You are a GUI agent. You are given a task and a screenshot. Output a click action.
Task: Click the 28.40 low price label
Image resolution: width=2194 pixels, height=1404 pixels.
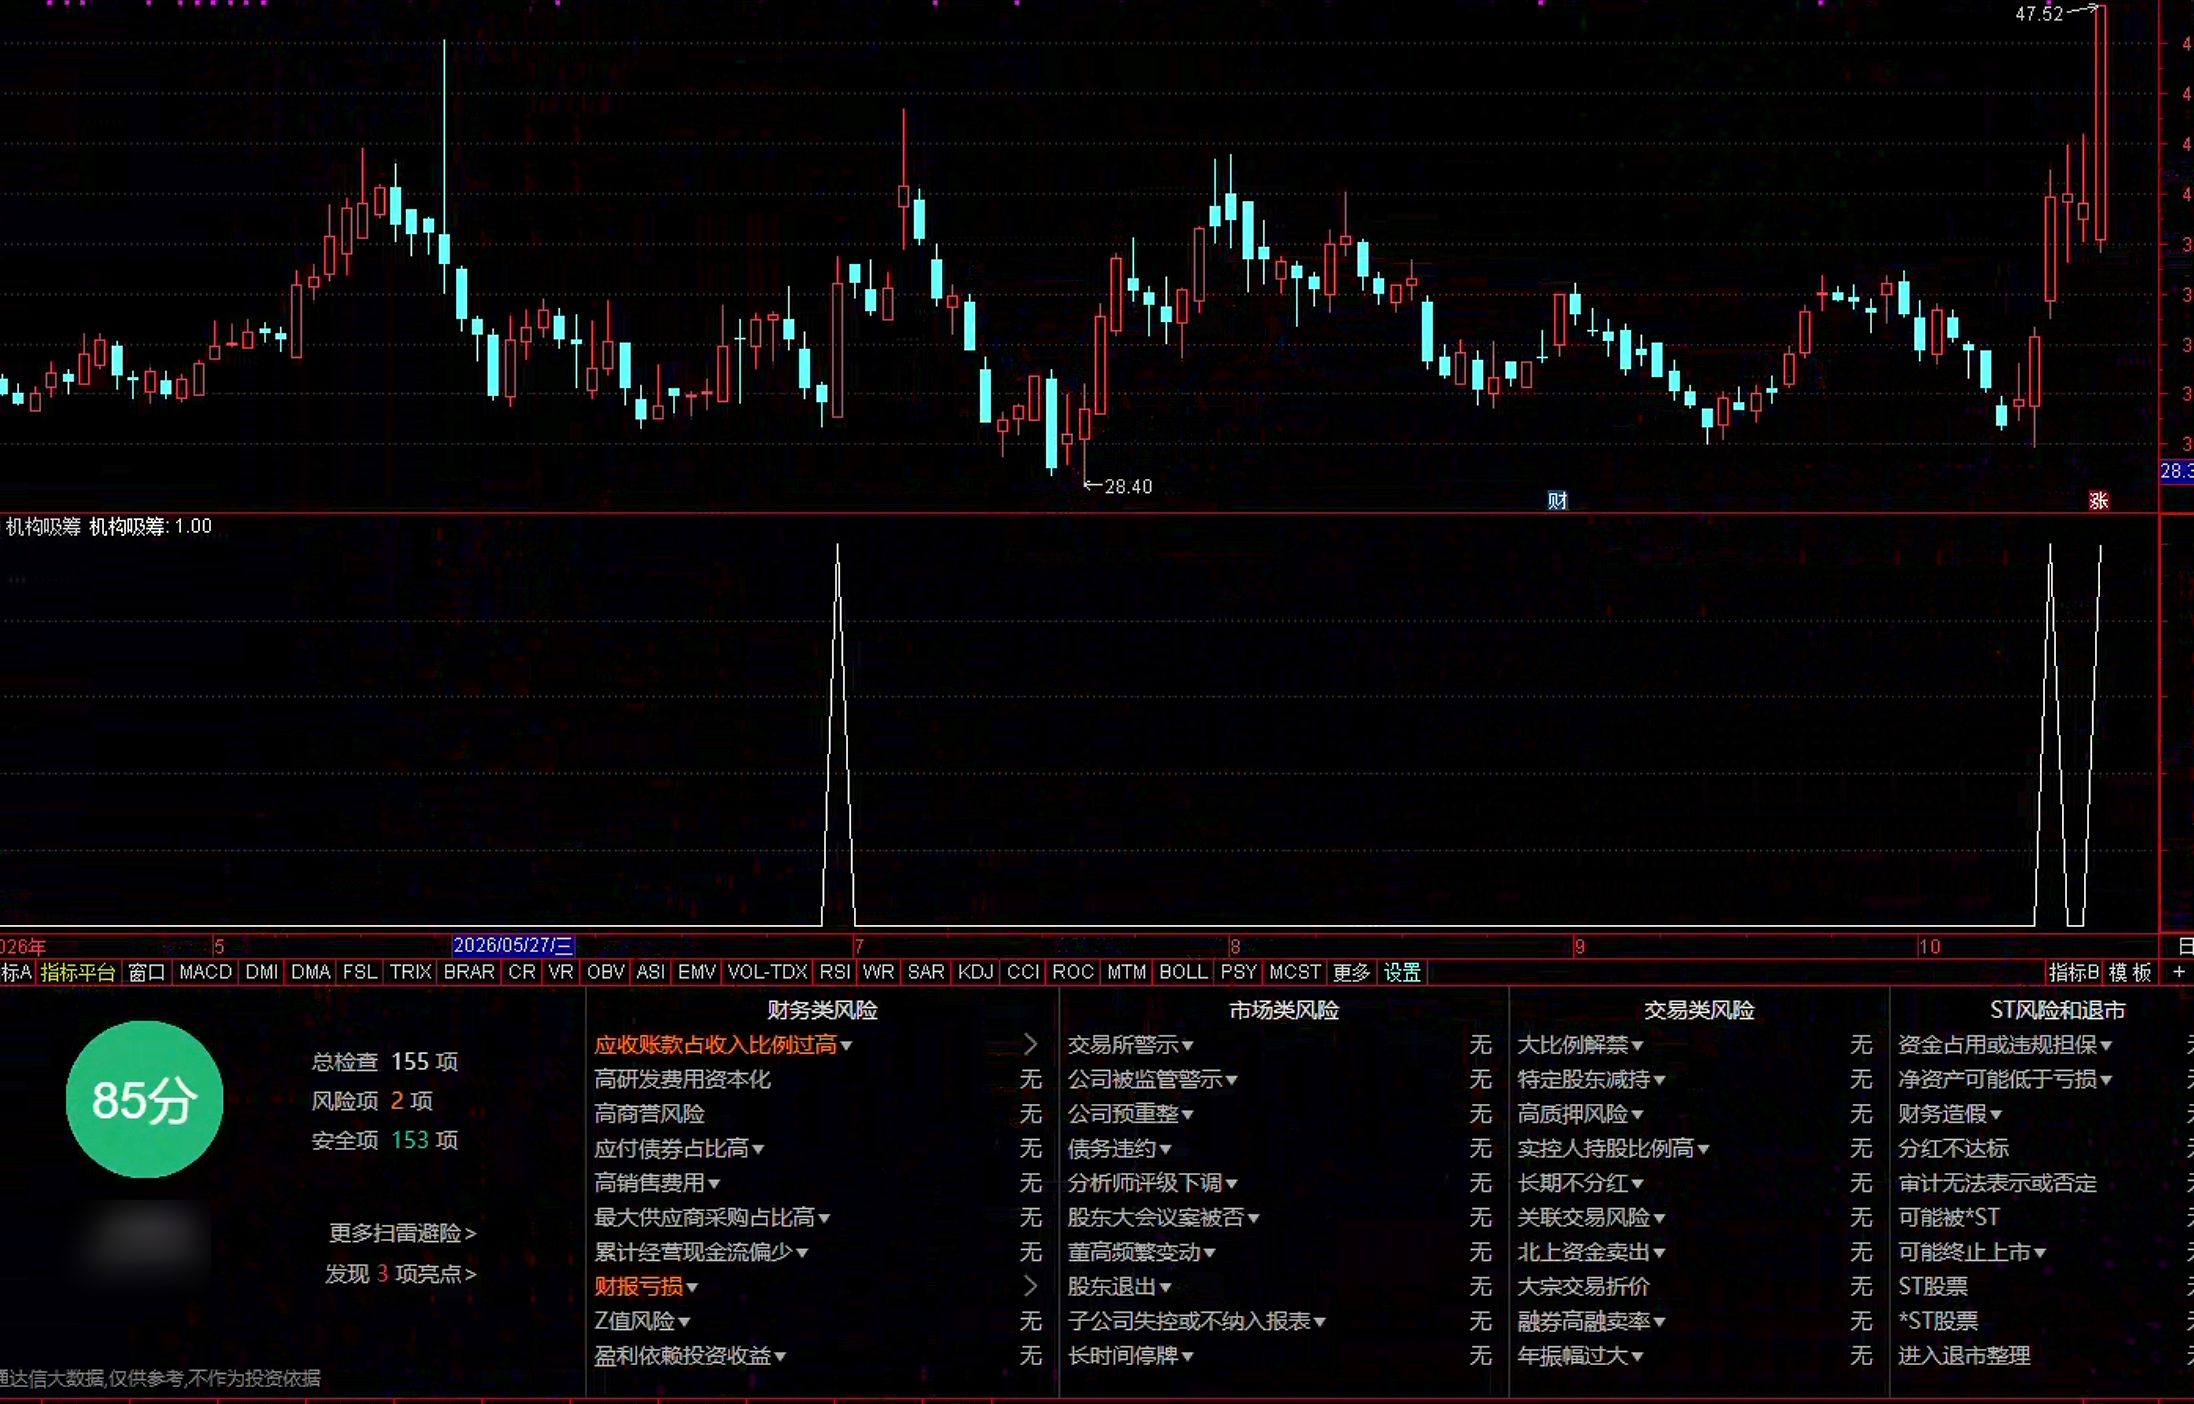1129,486
